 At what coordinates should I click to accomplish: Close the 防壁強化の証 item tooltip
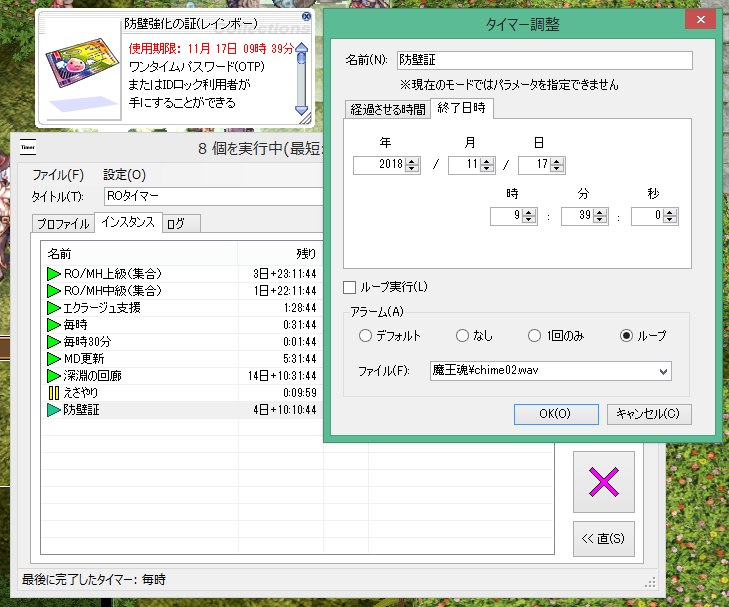(305, 18)
